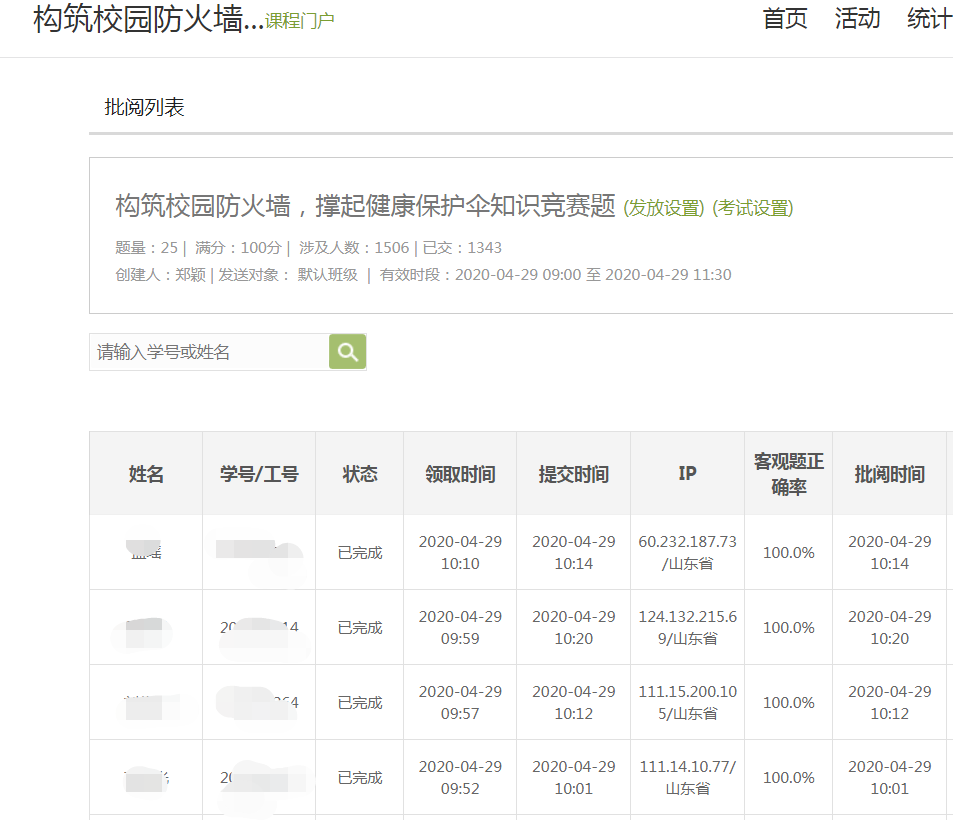Click the 姓名 column header
Image resolution: width=953 pixels, height=820 pixels.
(146, 474)
